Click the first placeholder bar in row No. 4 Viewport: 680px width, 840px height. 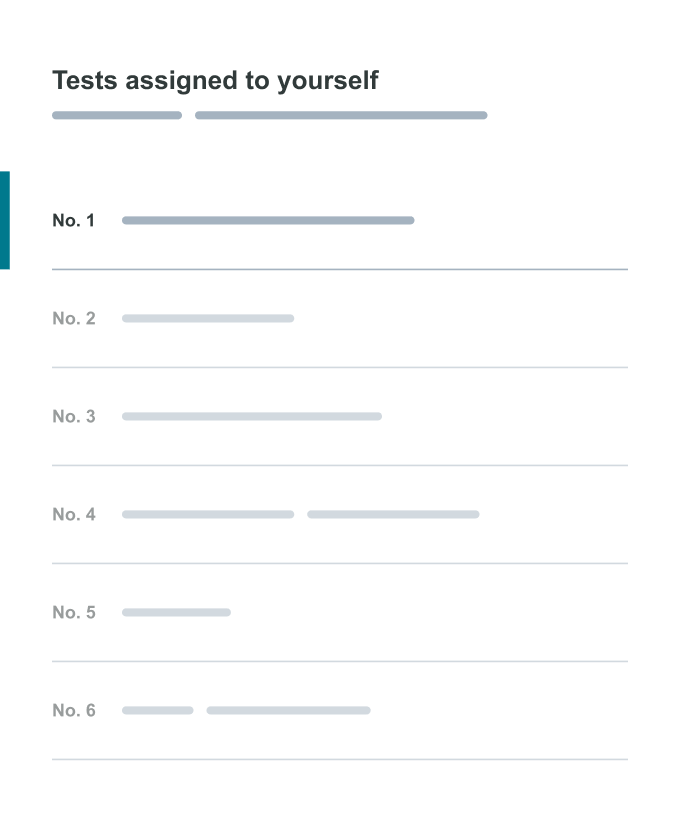[x=208, y=514]
